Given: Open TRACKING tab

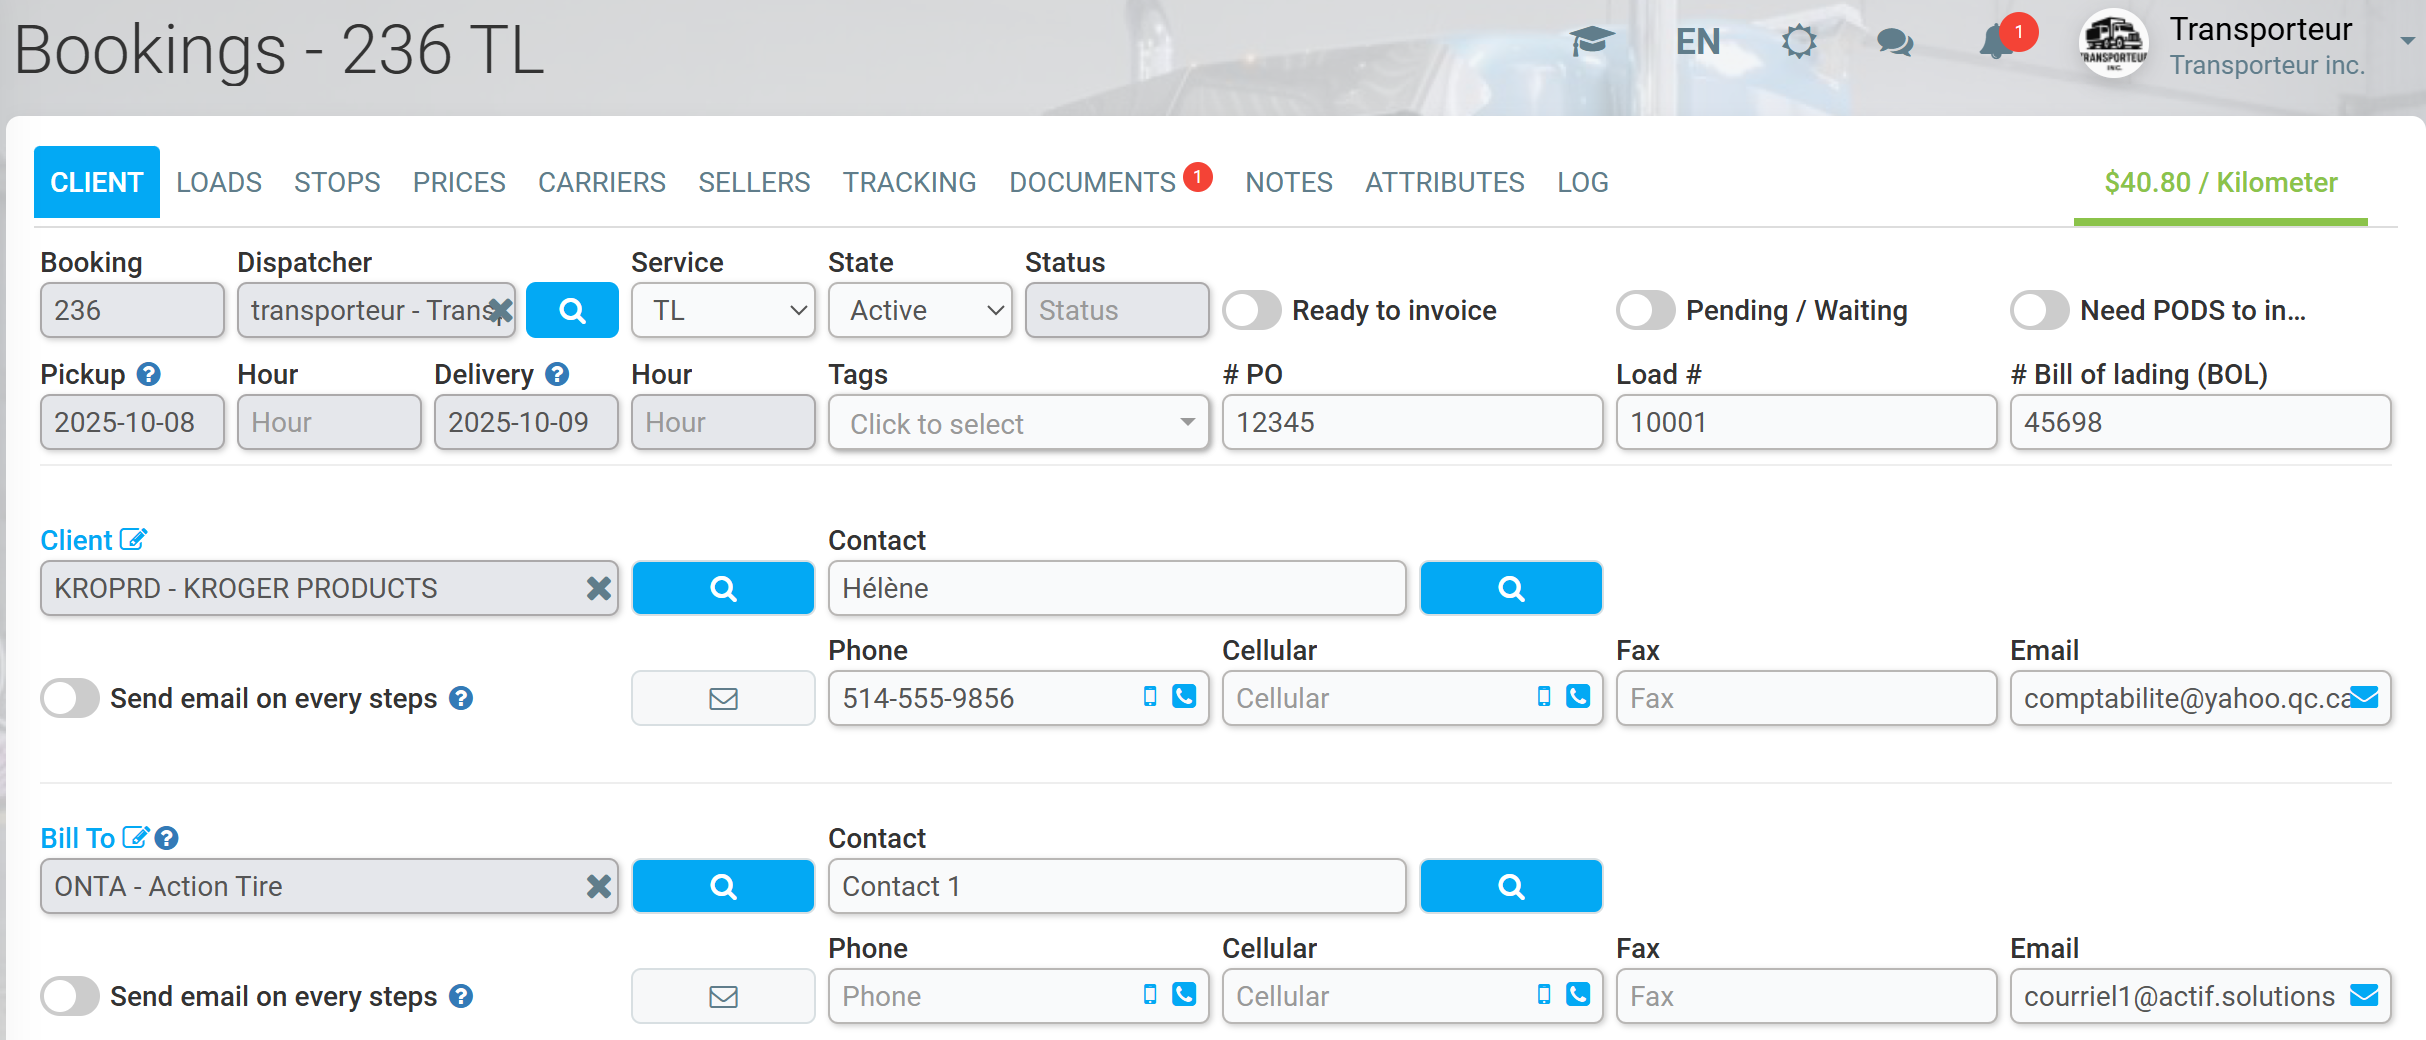Looking at the screenshot, I should click(x=909, y=182).
